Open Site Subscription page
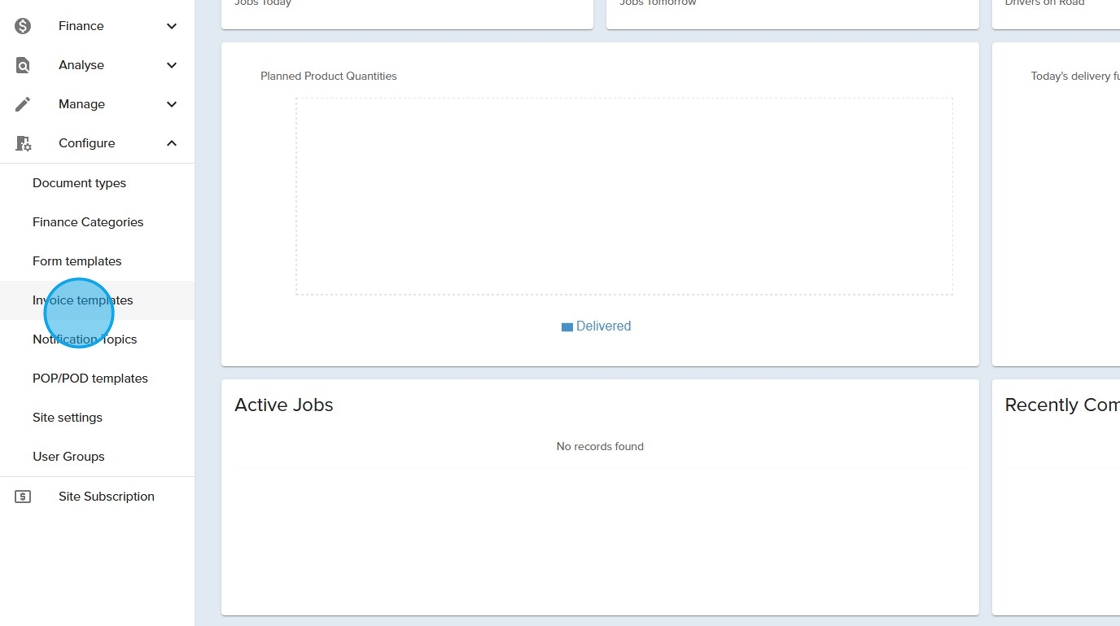 pos(106,497)
